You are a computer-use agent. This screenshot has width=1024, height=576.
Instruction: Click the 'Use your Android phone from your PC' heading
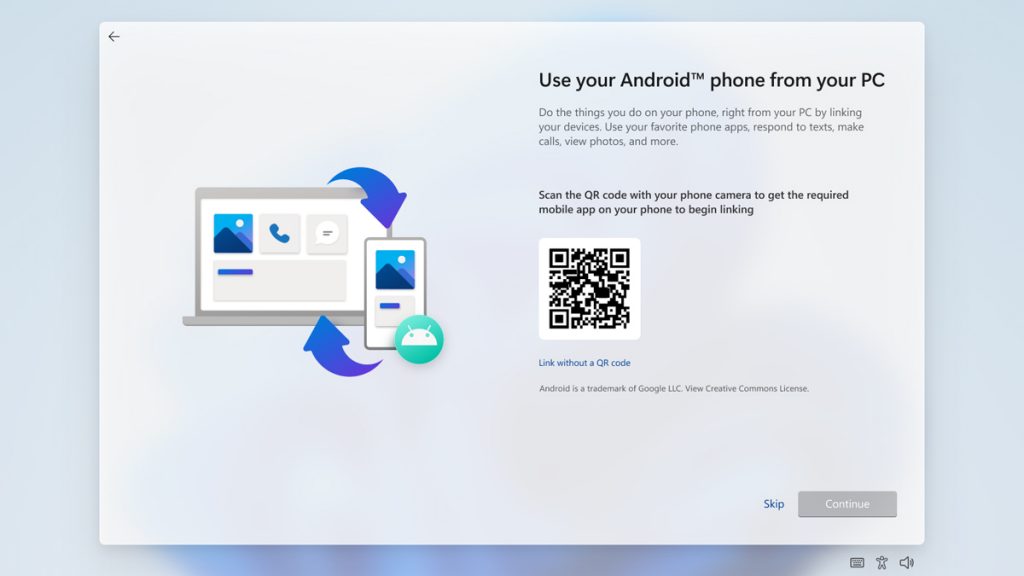click(711, 81)
